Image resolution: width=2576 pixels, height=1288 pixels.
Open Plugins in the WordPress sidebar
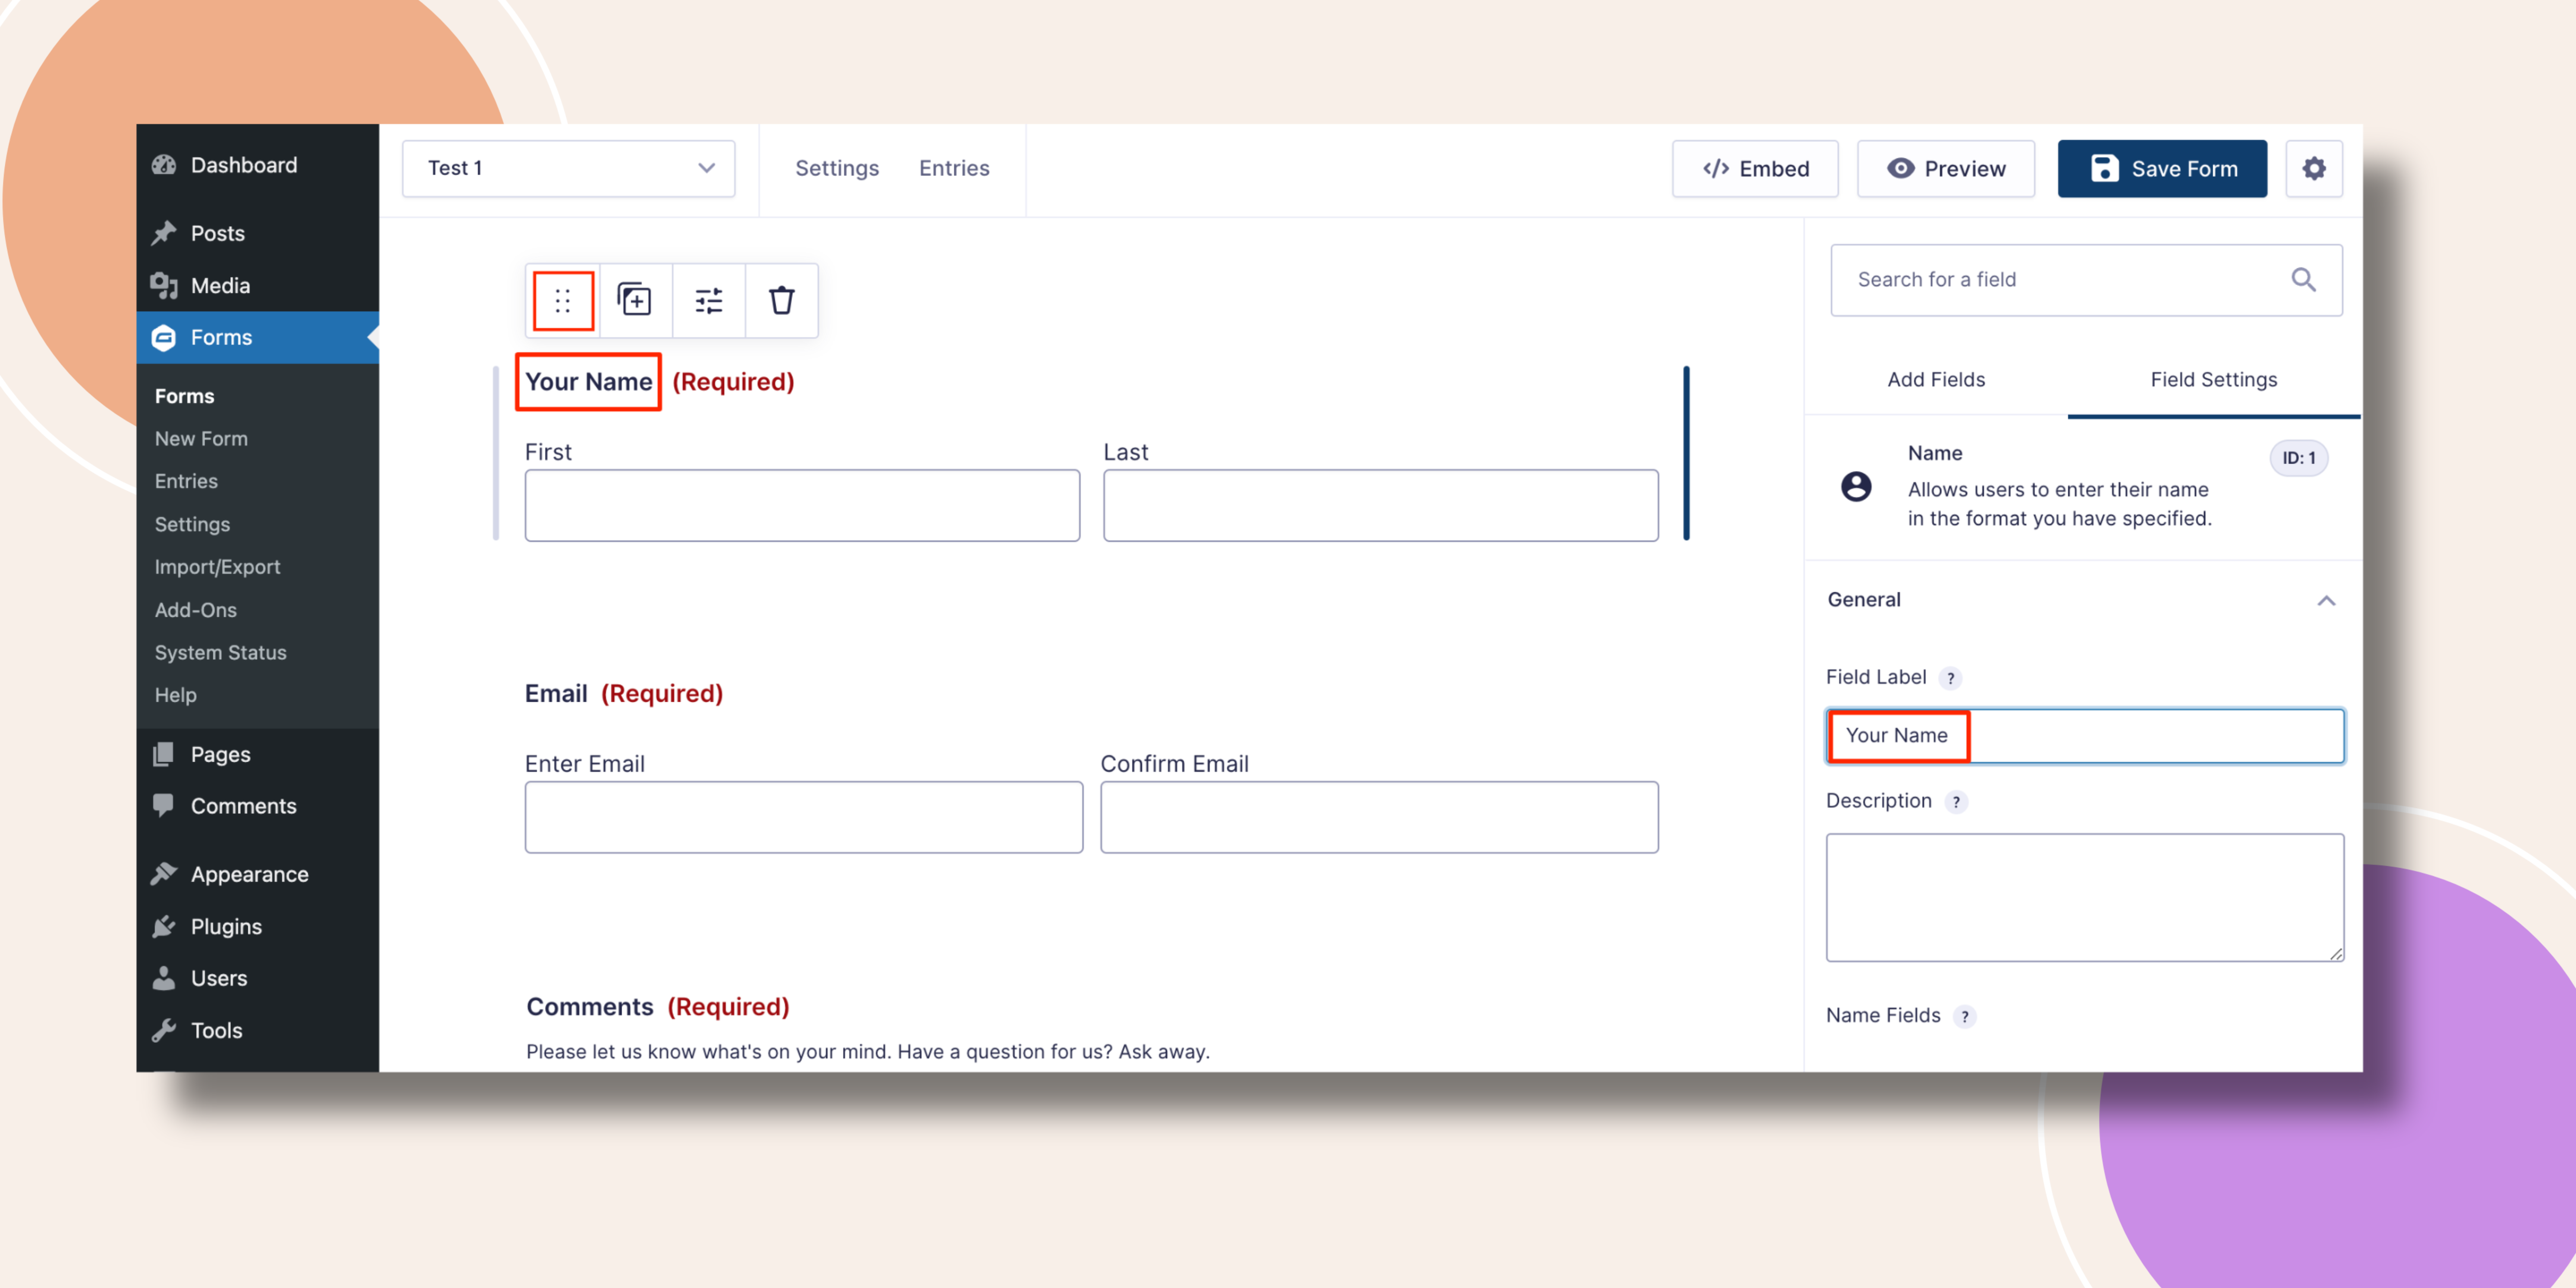click(226, 926)
